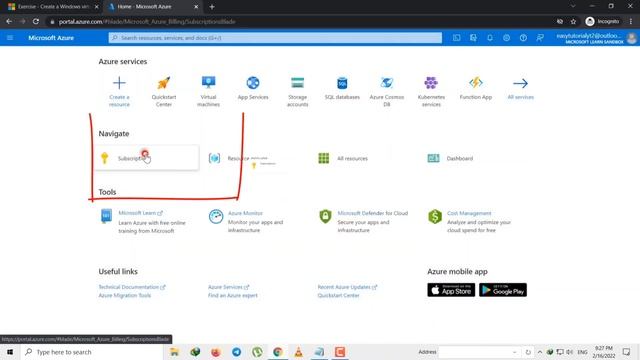The image size is (640, 360).
Task: Click the Microsoft Azure home title
Action: tap(51, 38)
